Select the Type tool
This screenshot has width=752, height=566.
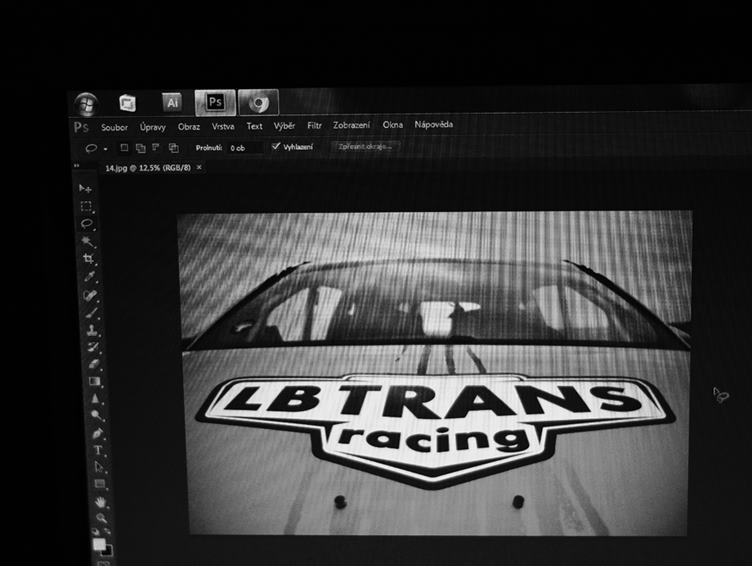pyautogui.click(x=98, y=450)
